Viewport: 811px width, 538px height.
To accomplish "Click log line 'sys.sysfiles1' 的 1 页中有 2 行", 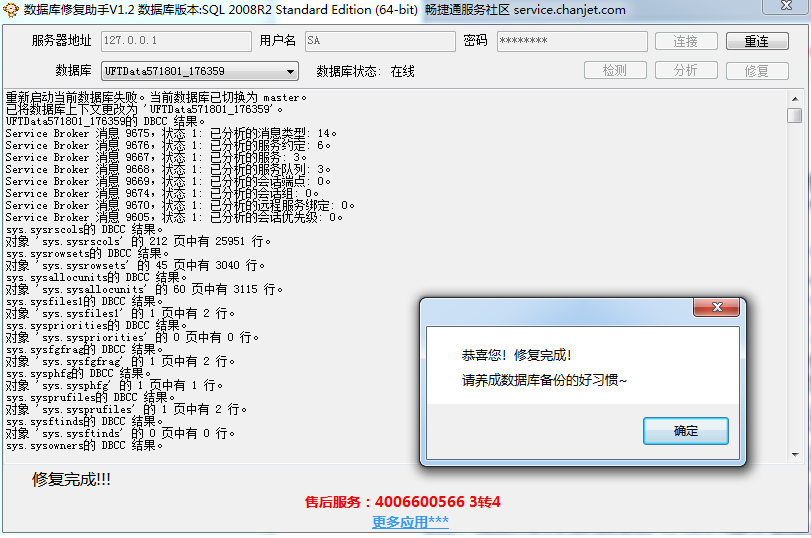I will point(120,313).
